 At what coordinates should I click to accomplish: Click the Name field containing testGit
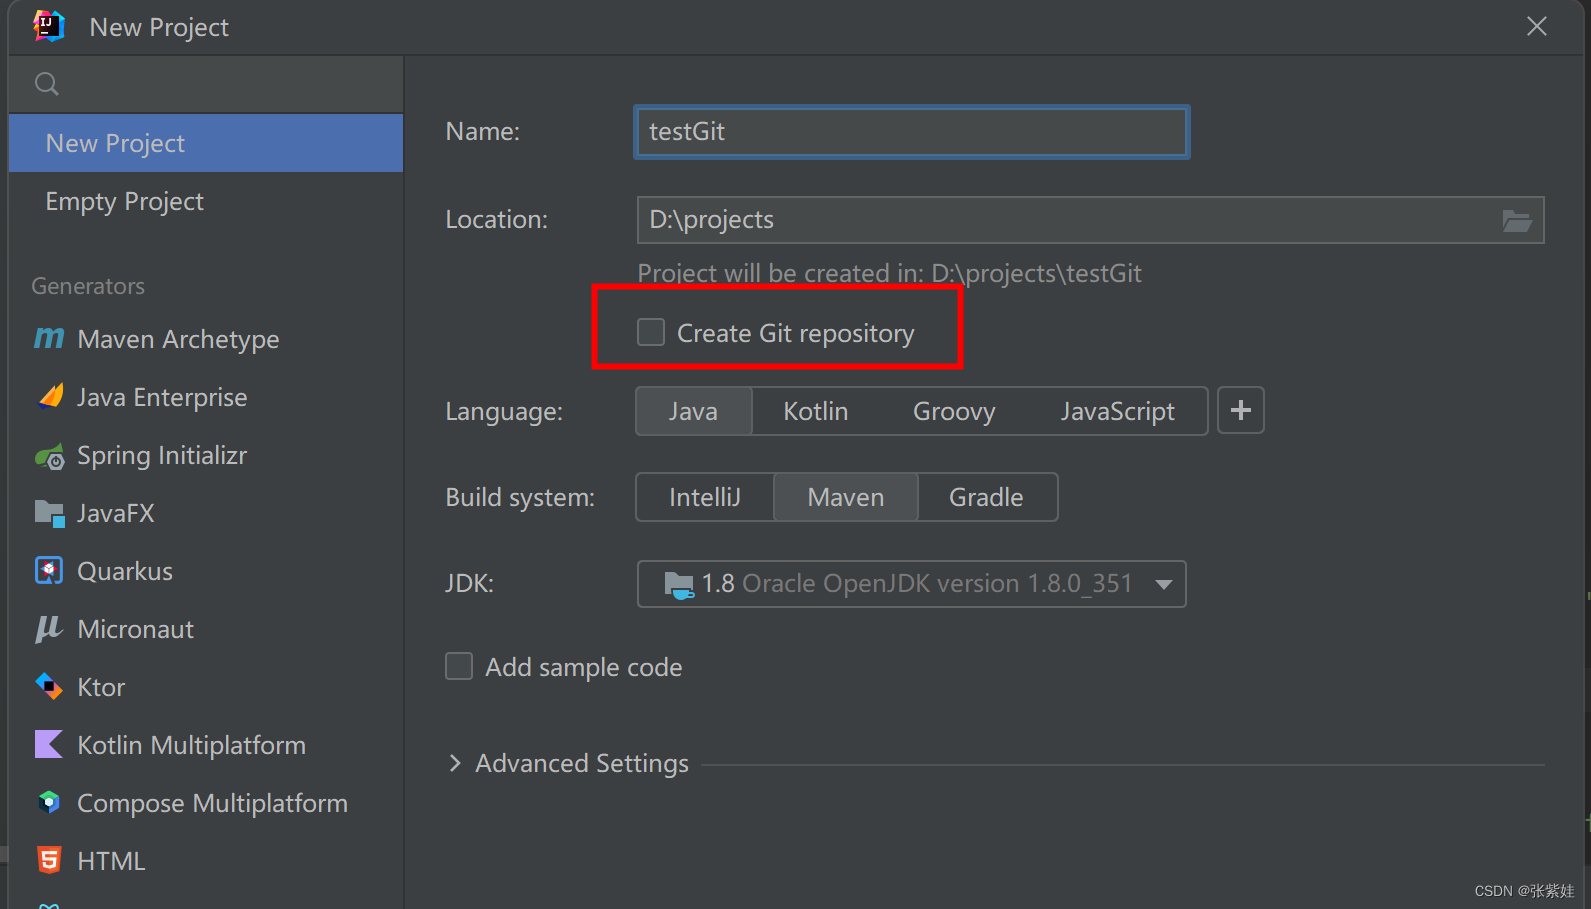tap(912, 132)
